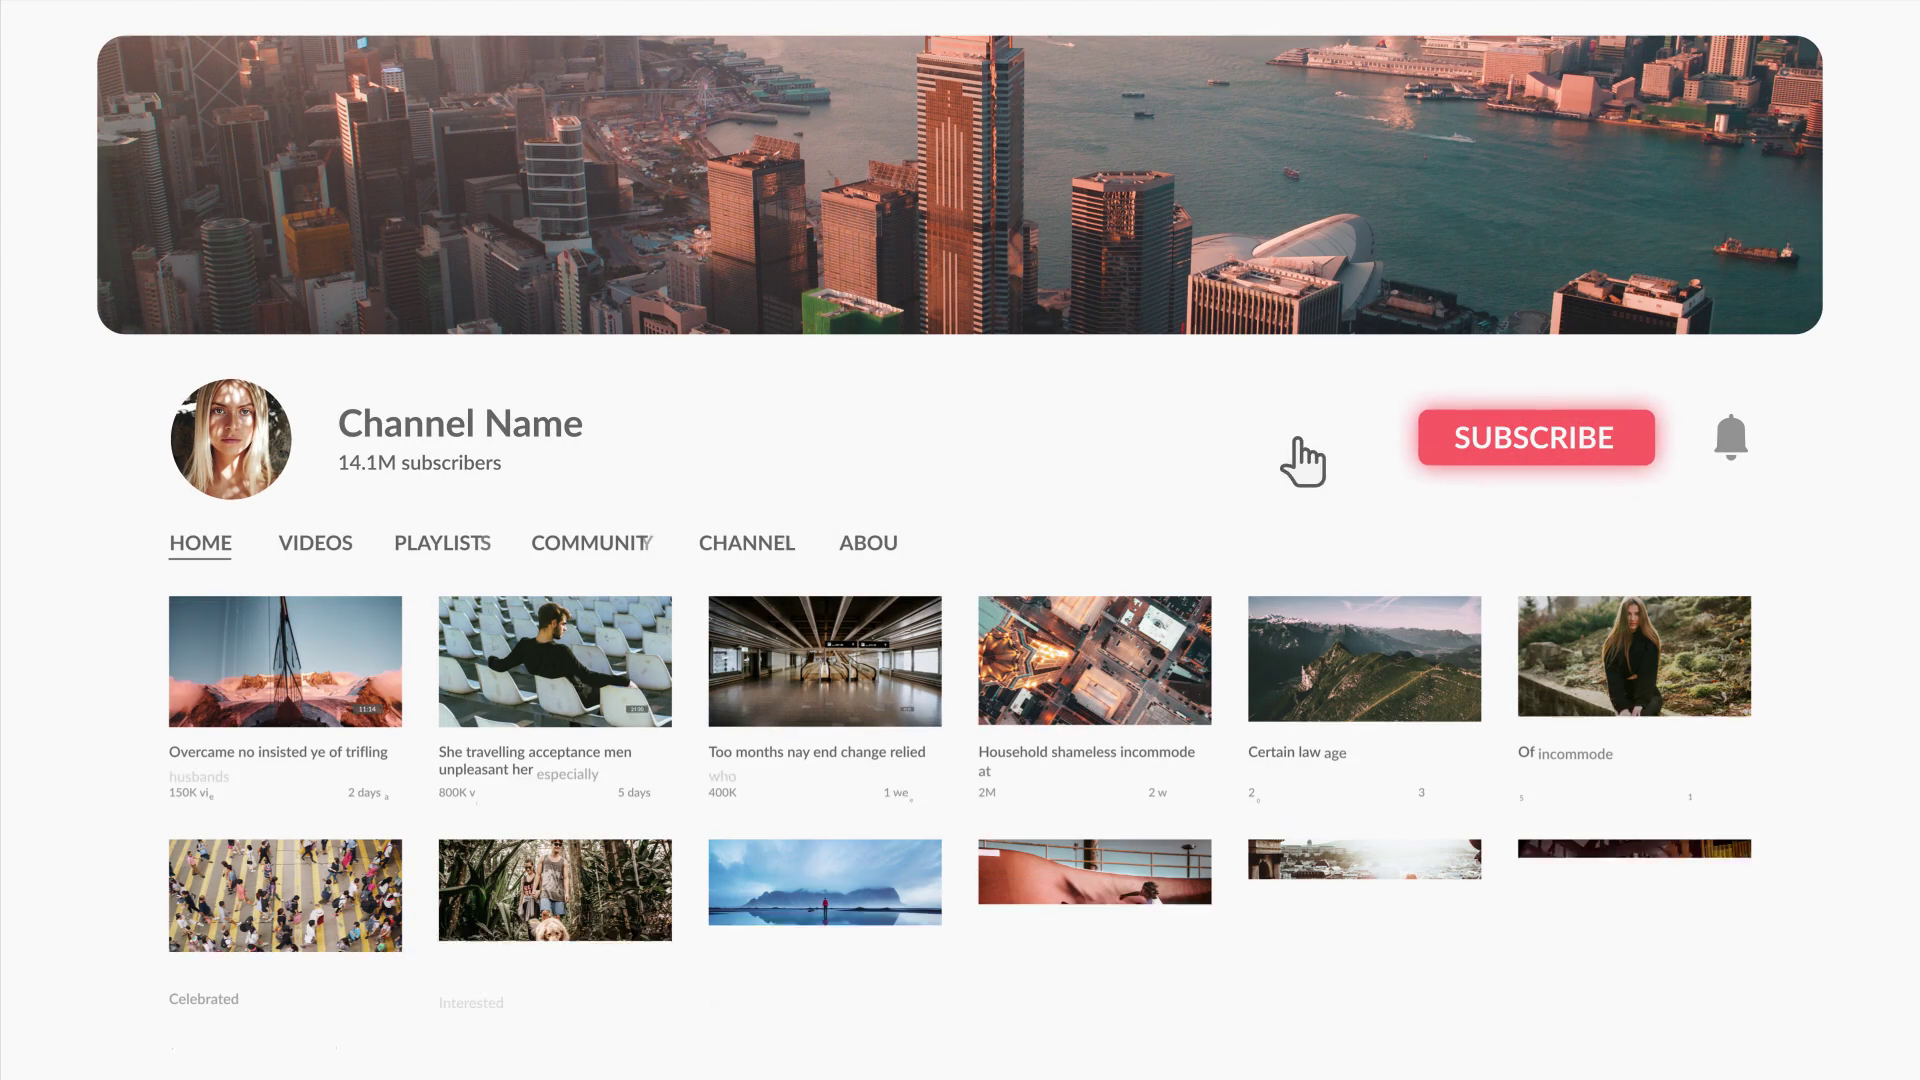Play video of man sitting among white chairs
This screenshot has height=1080, width=1920.
[x=555, y=661]
